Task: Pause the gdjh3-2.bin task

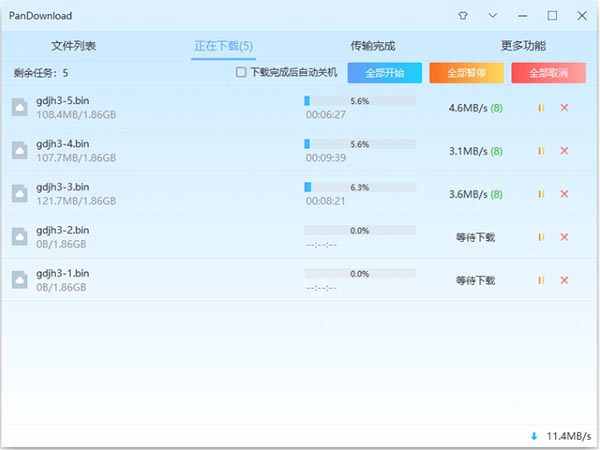Action: click(x=541, y=238)
